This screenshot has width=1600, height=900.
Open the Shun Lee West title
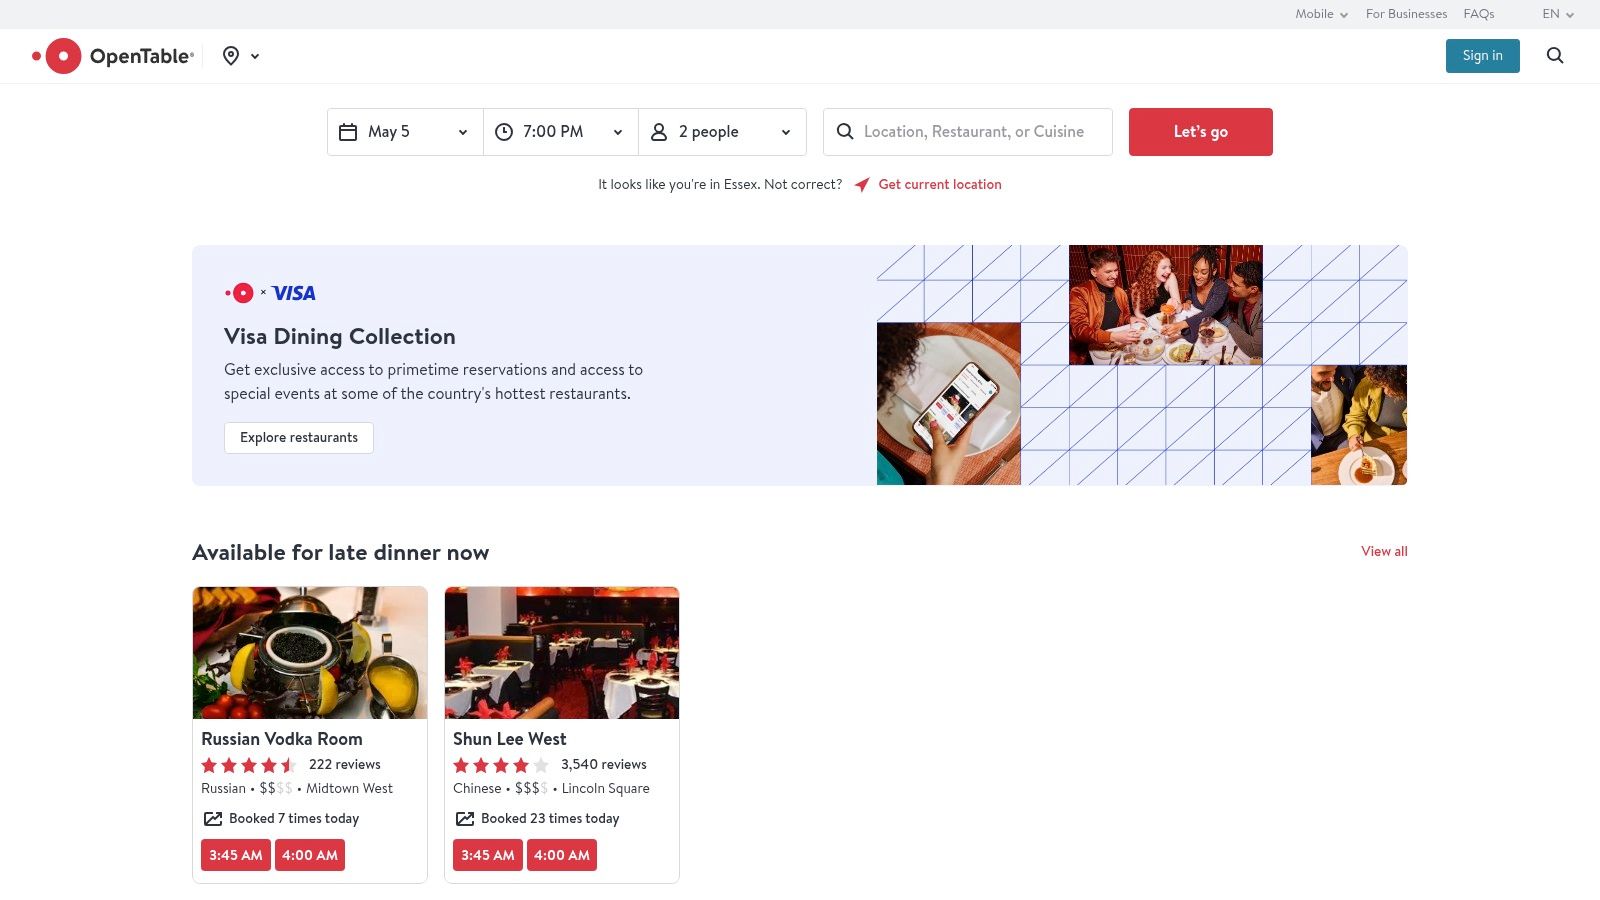(510, 739)
